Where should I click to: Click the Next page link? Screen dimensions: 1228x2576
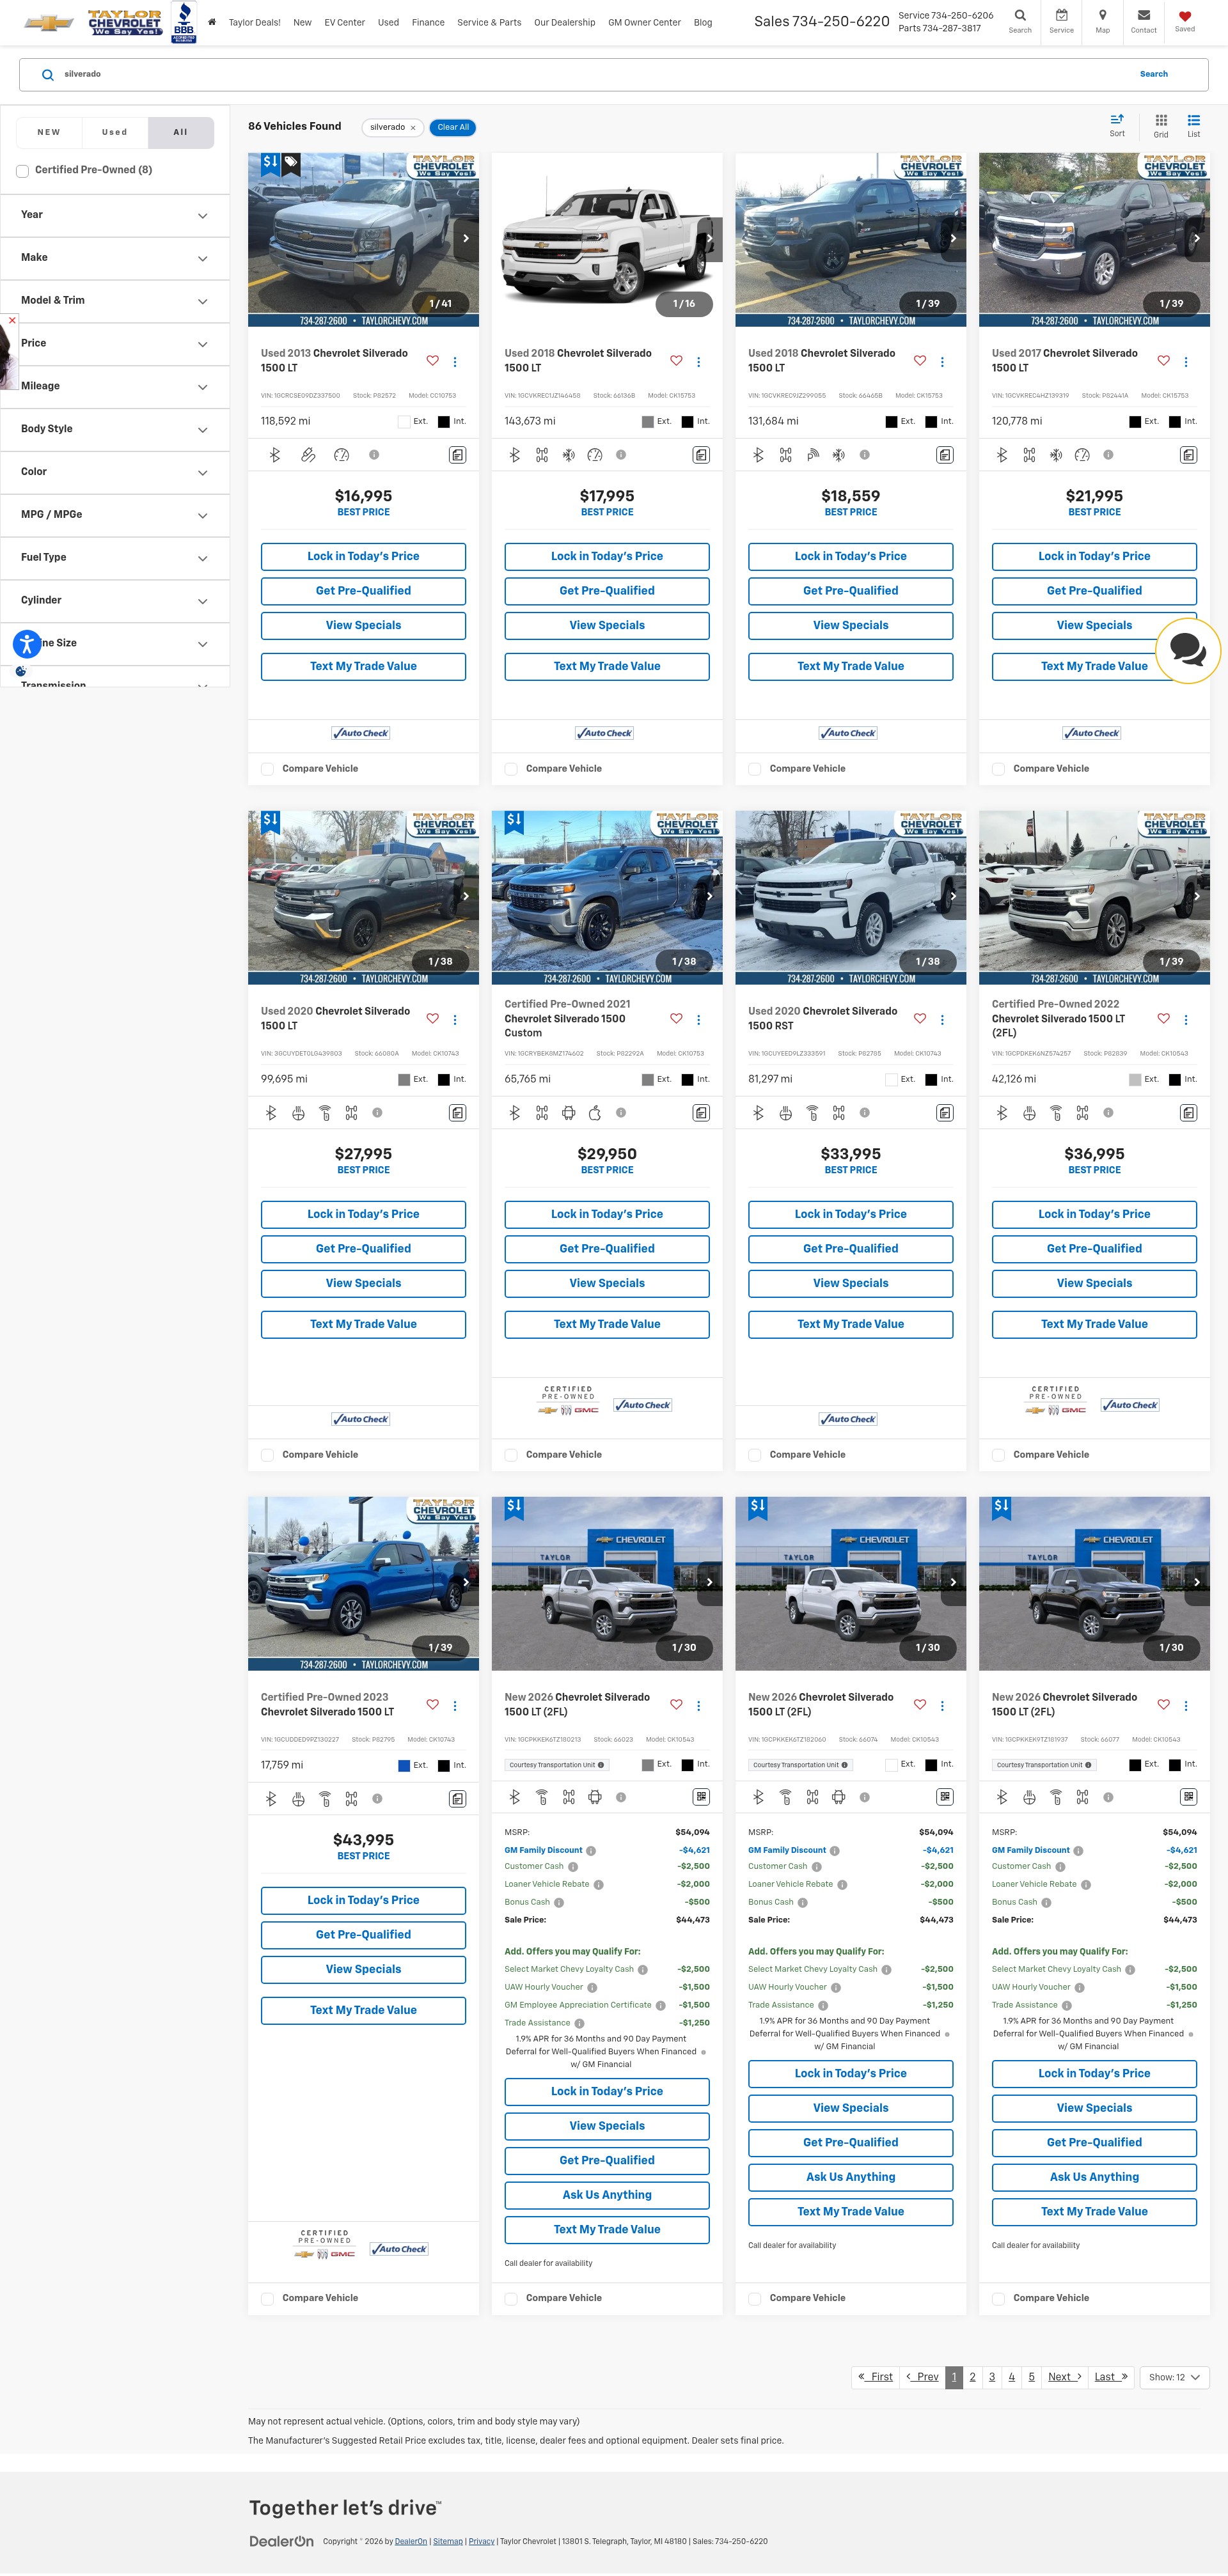tap(1064, 2377)
